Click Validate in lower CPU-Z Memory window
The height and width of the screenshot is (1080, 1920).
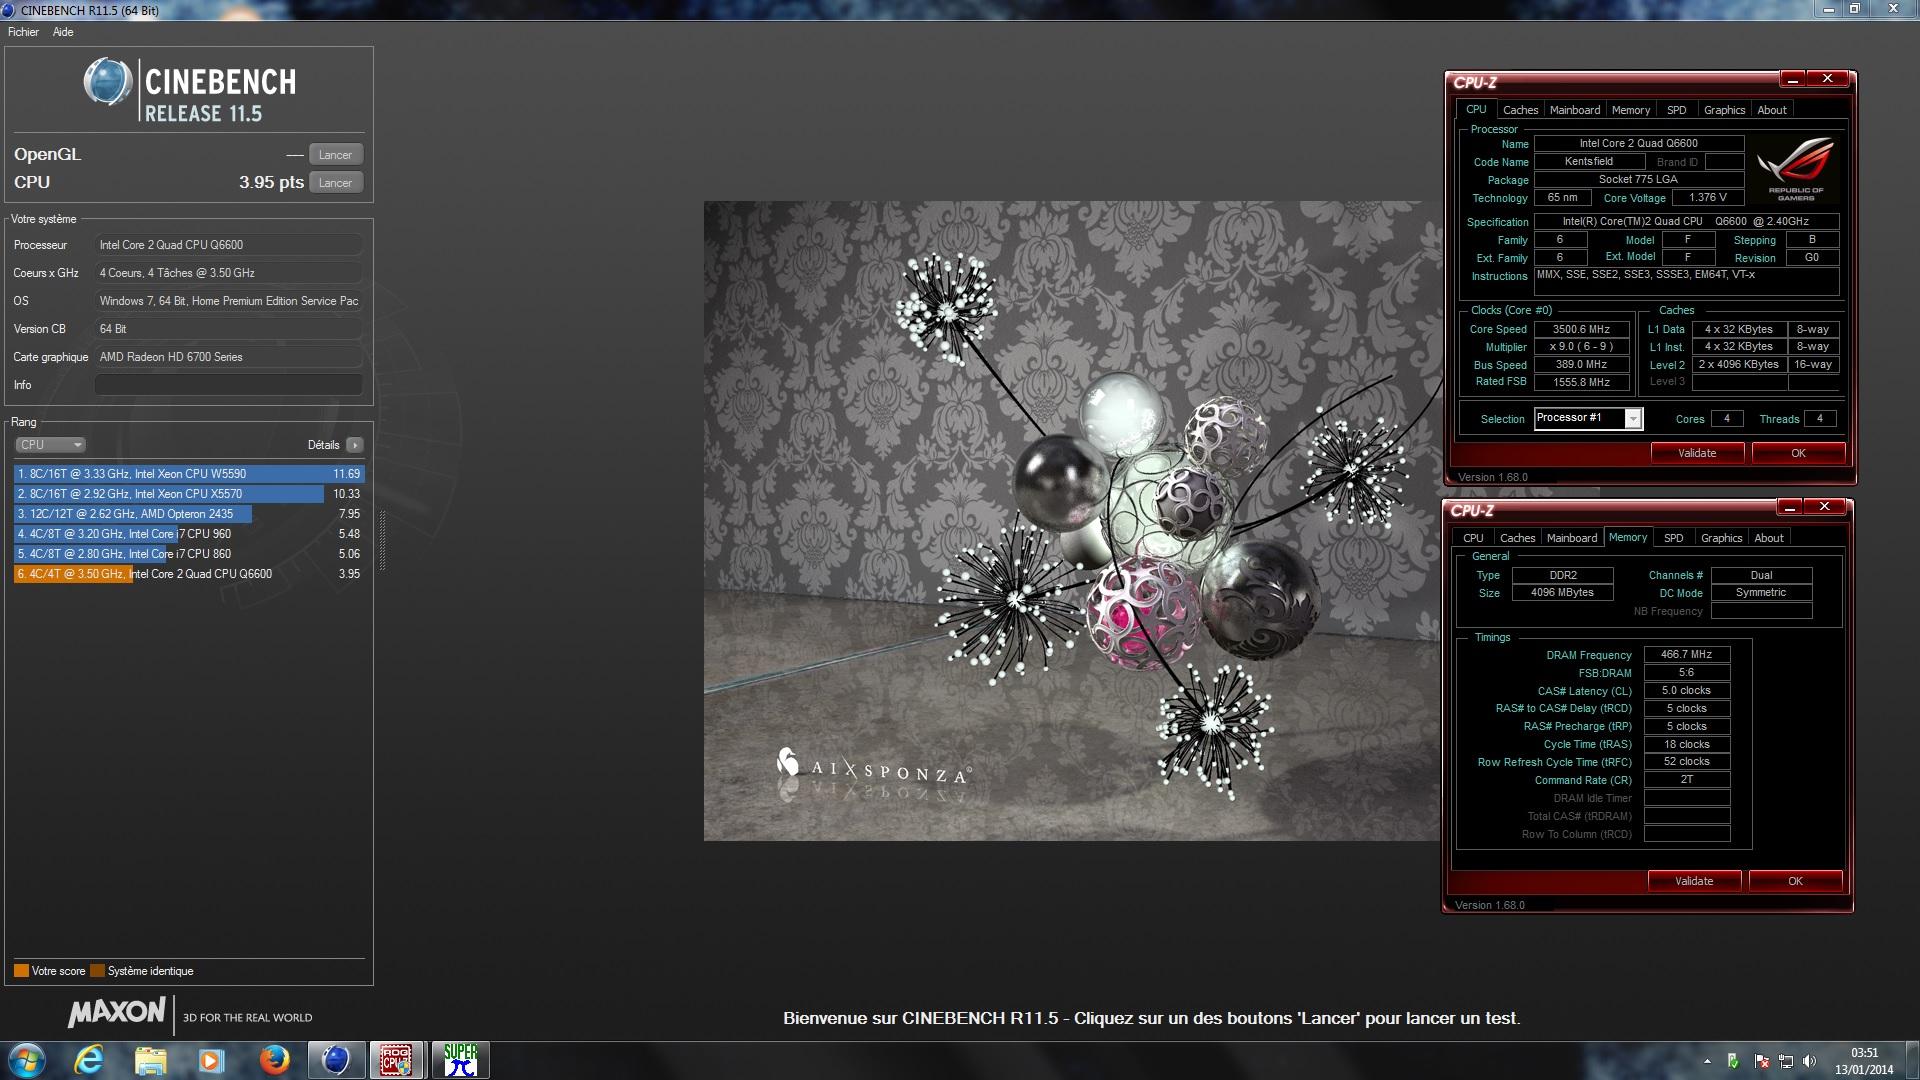pyautogui.click(x=1694, y=881)
